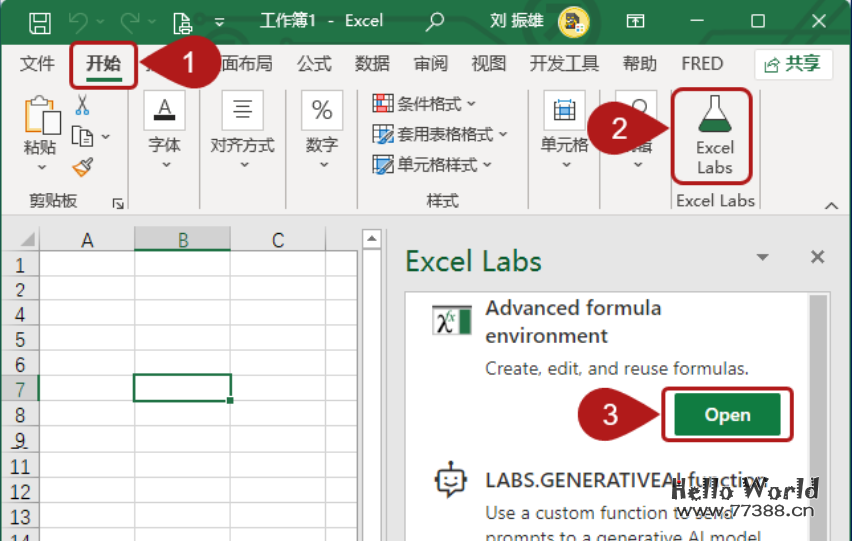Select row 12 header
852x541 pixels.
[x=20, y=492]
